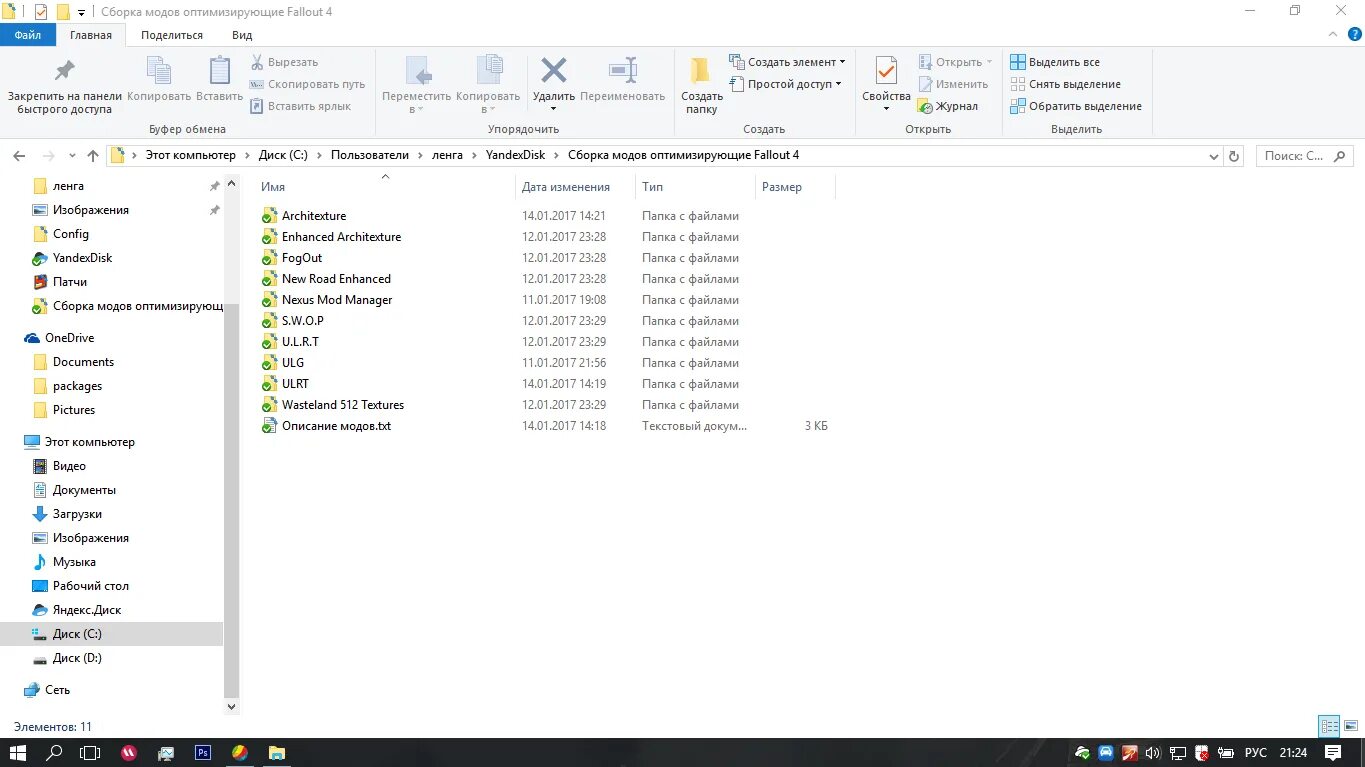Switch to large icons view in status bar
This screenshot has width=1365, height=767.
1350,727
